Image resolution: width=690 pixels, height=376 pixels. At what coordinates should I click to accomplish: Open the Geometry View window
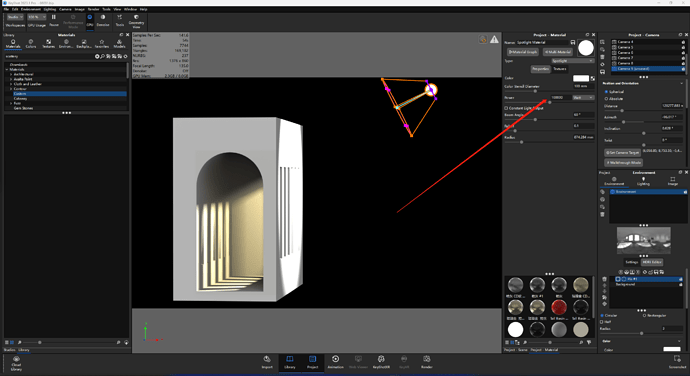136,21
